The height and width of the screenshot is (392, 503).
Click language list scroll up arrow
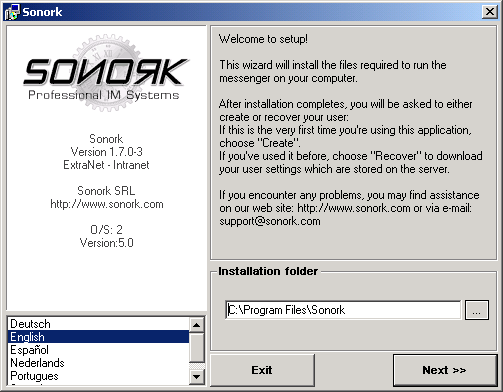tap(197, 324)
